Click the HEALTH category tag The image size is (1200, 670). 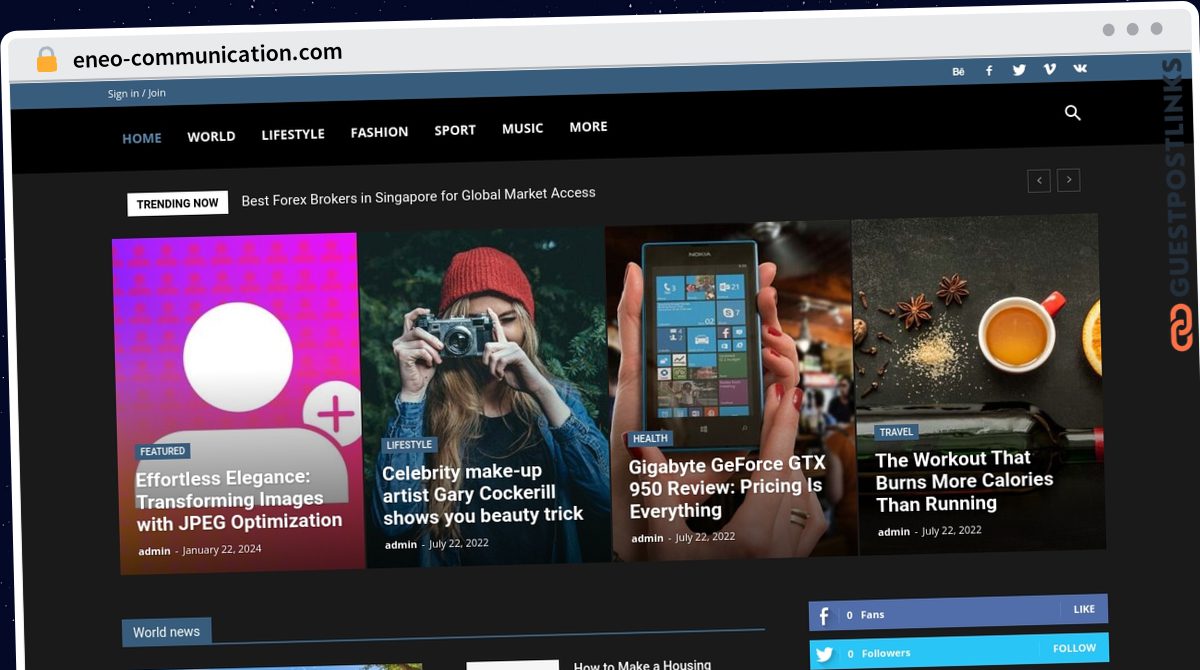[650, 438]
